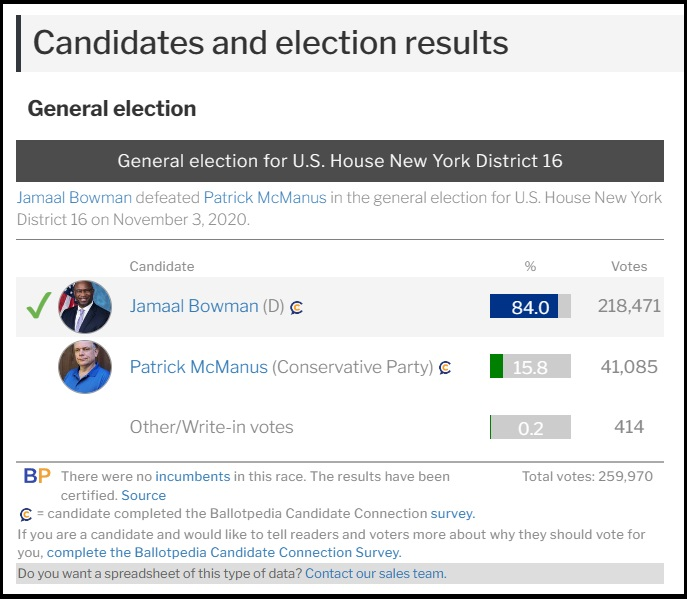Click the Candidate Connection icon beside Jamaal Bowman
Viewport: 687px width, 599px height.
point(296,308)
